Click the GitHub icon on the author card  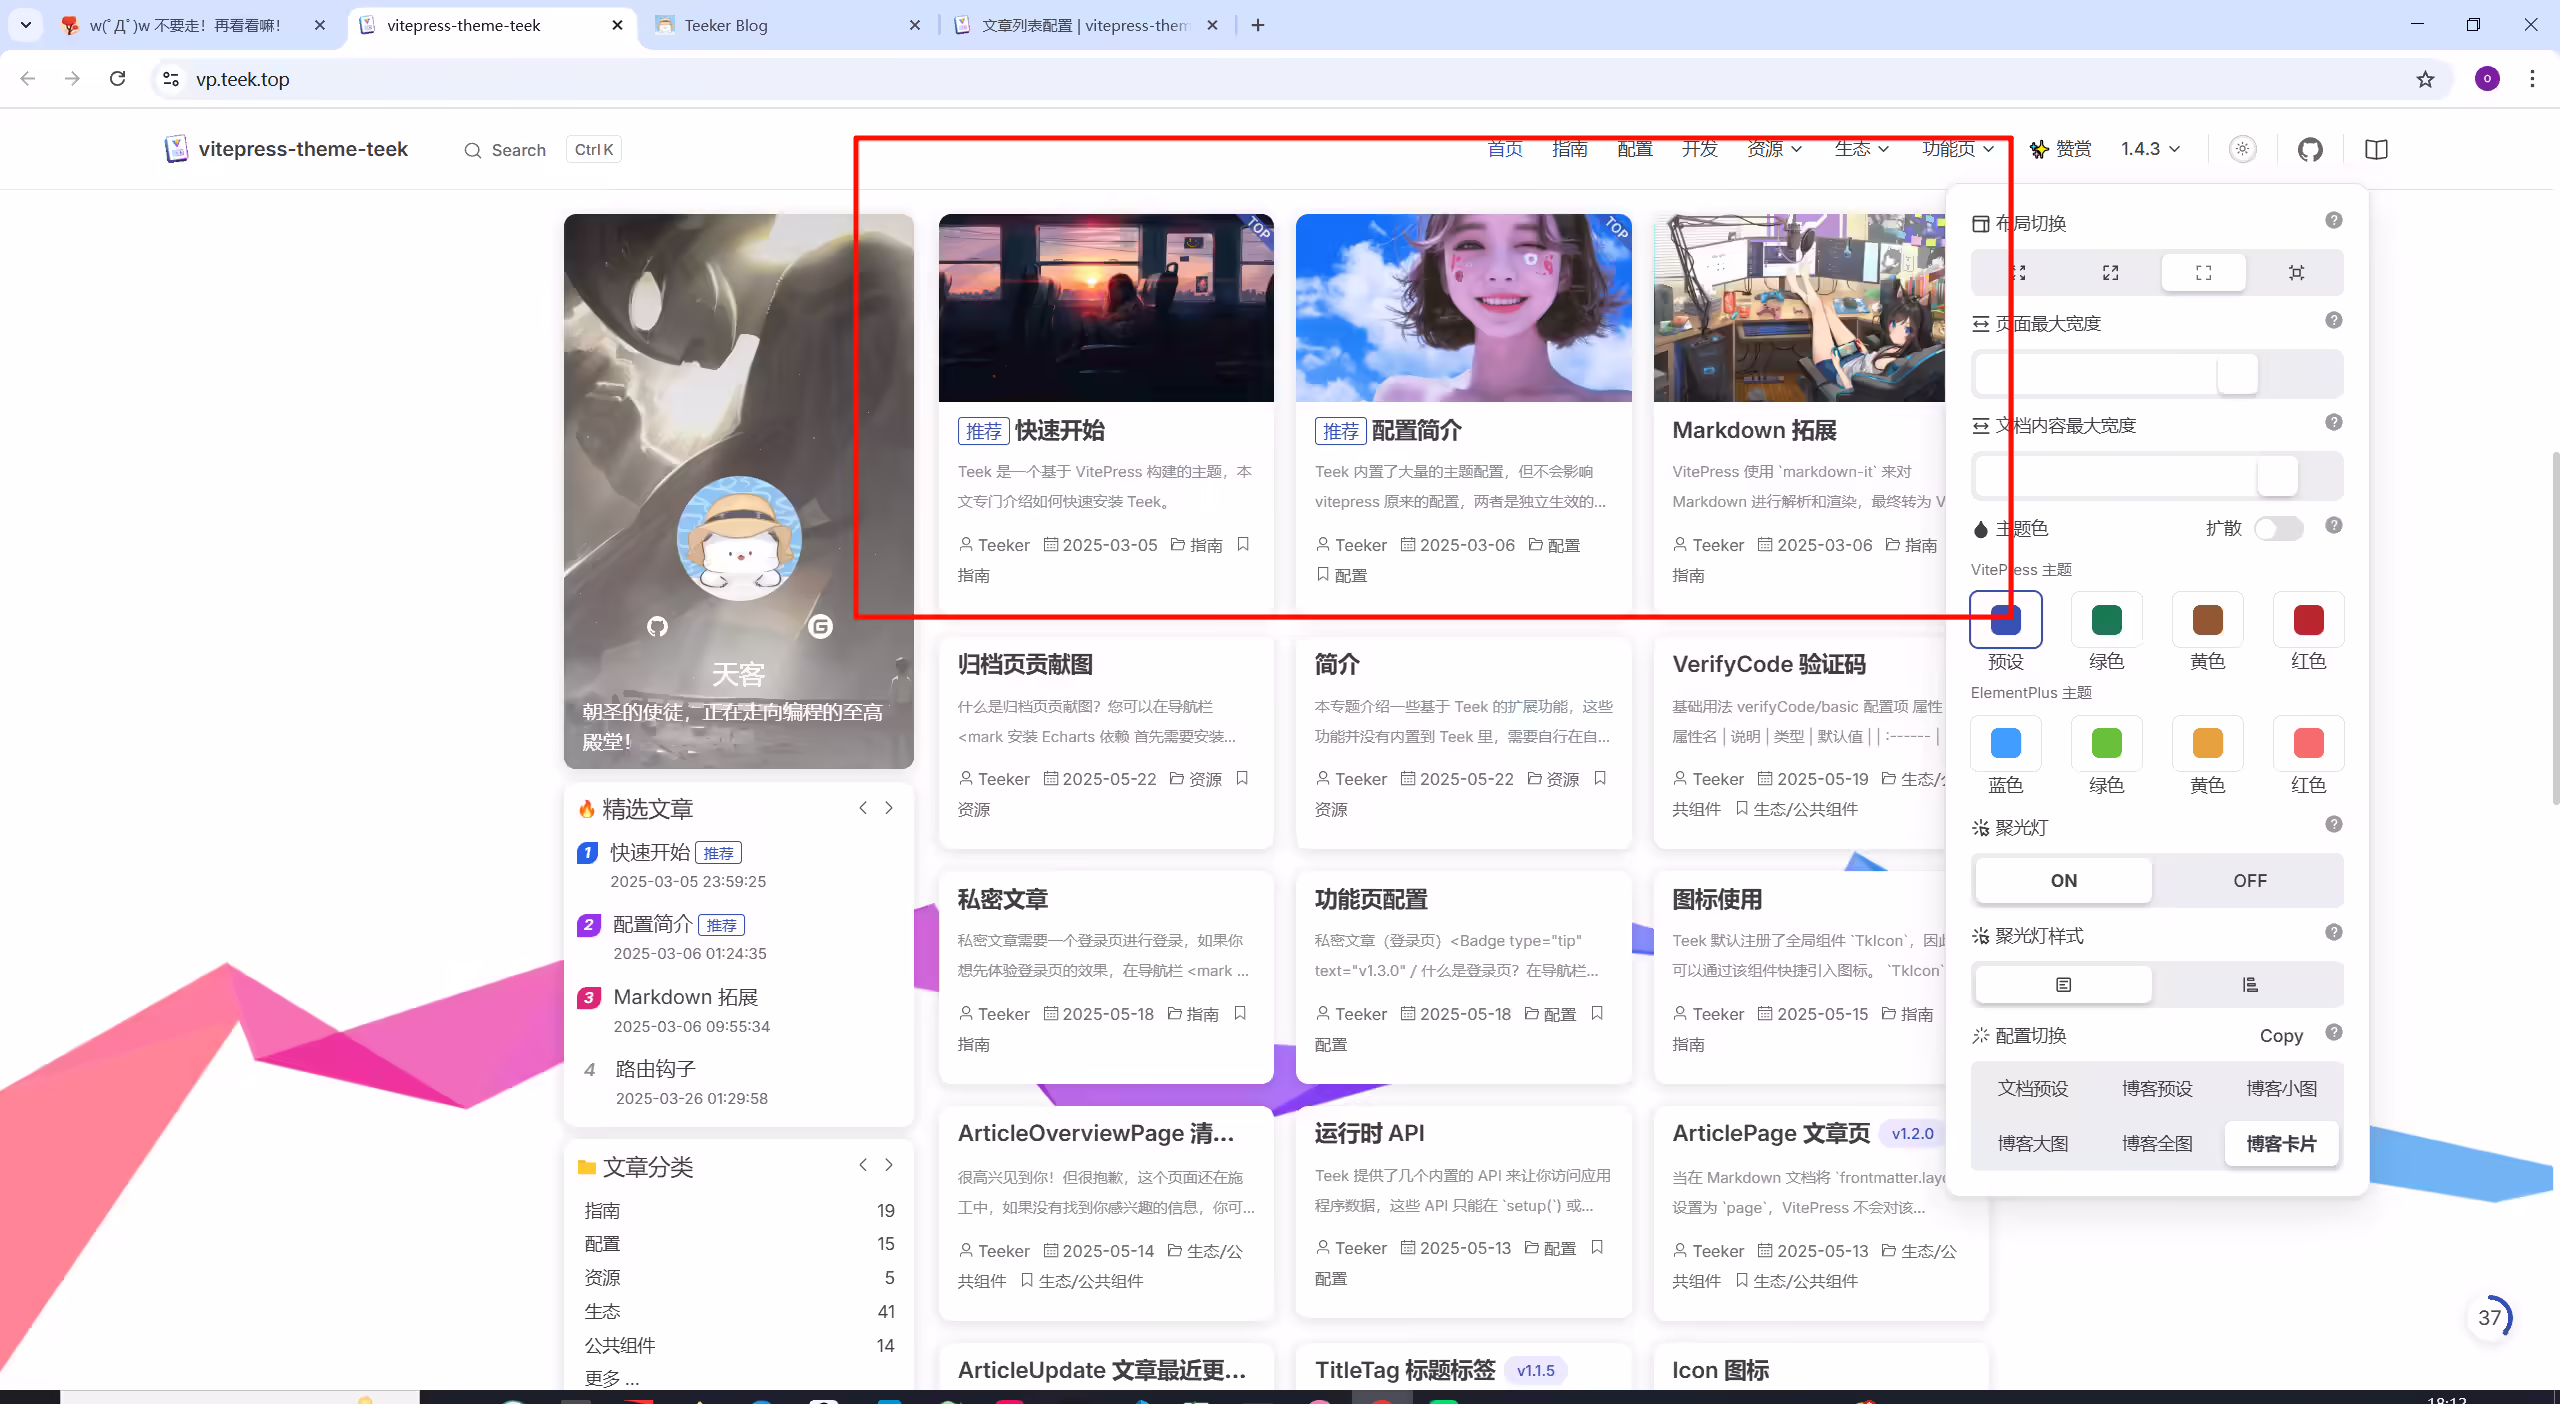(657, 627)
